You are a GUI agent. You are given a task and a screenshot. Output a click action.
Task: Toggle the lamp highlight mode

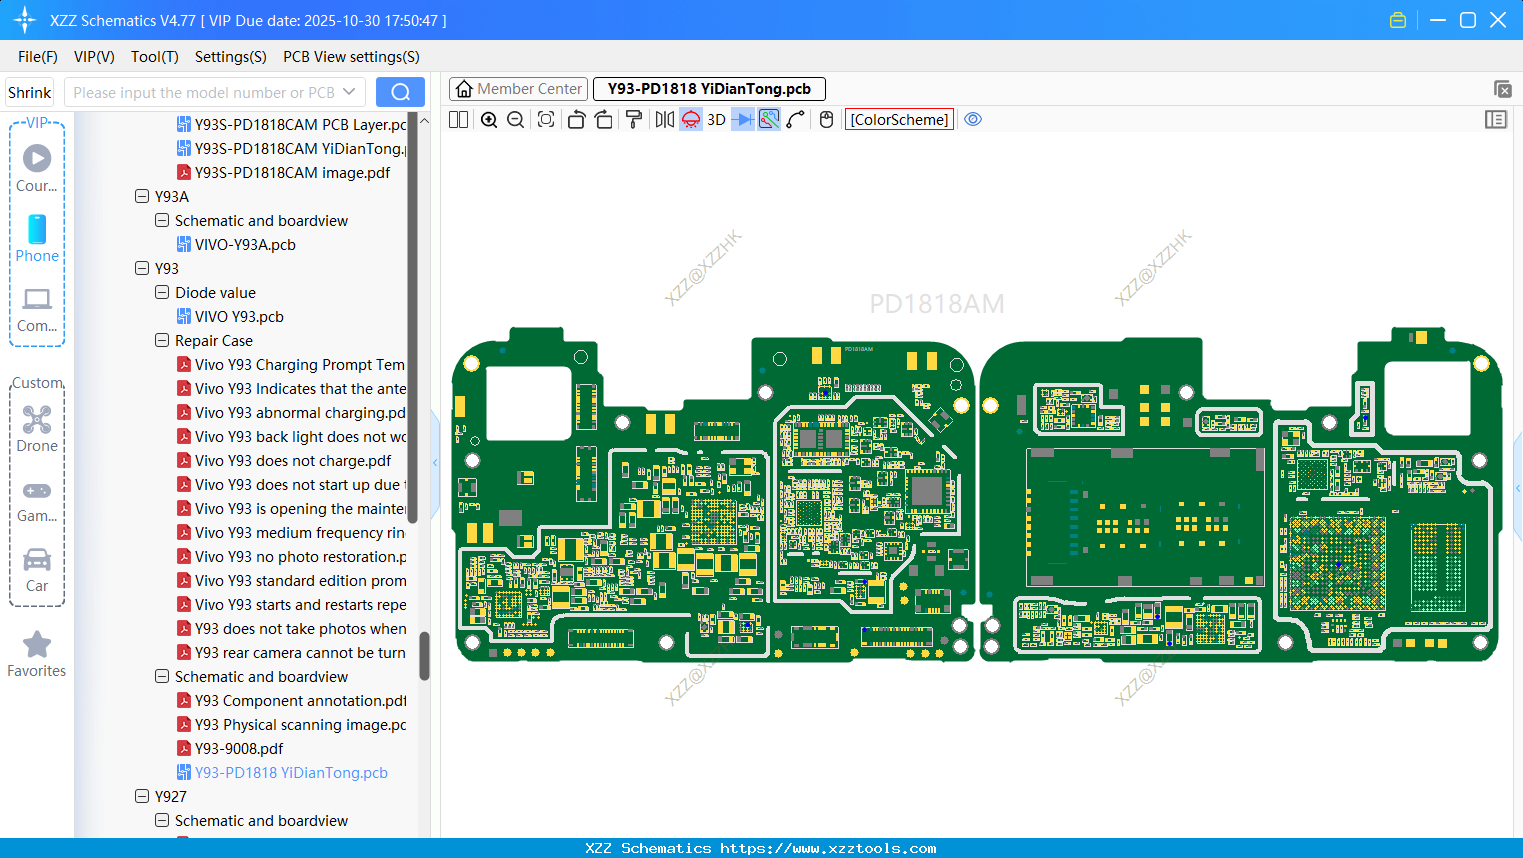click(x=690, y=119)
